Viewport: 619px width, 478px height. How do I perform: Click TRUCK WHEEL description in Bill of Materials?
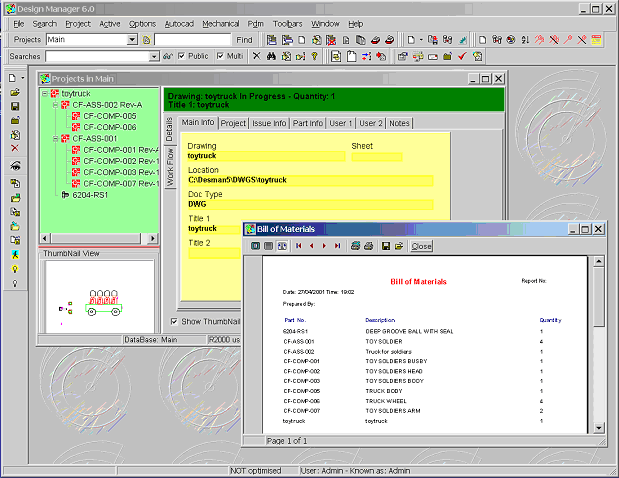coord(386,401)
